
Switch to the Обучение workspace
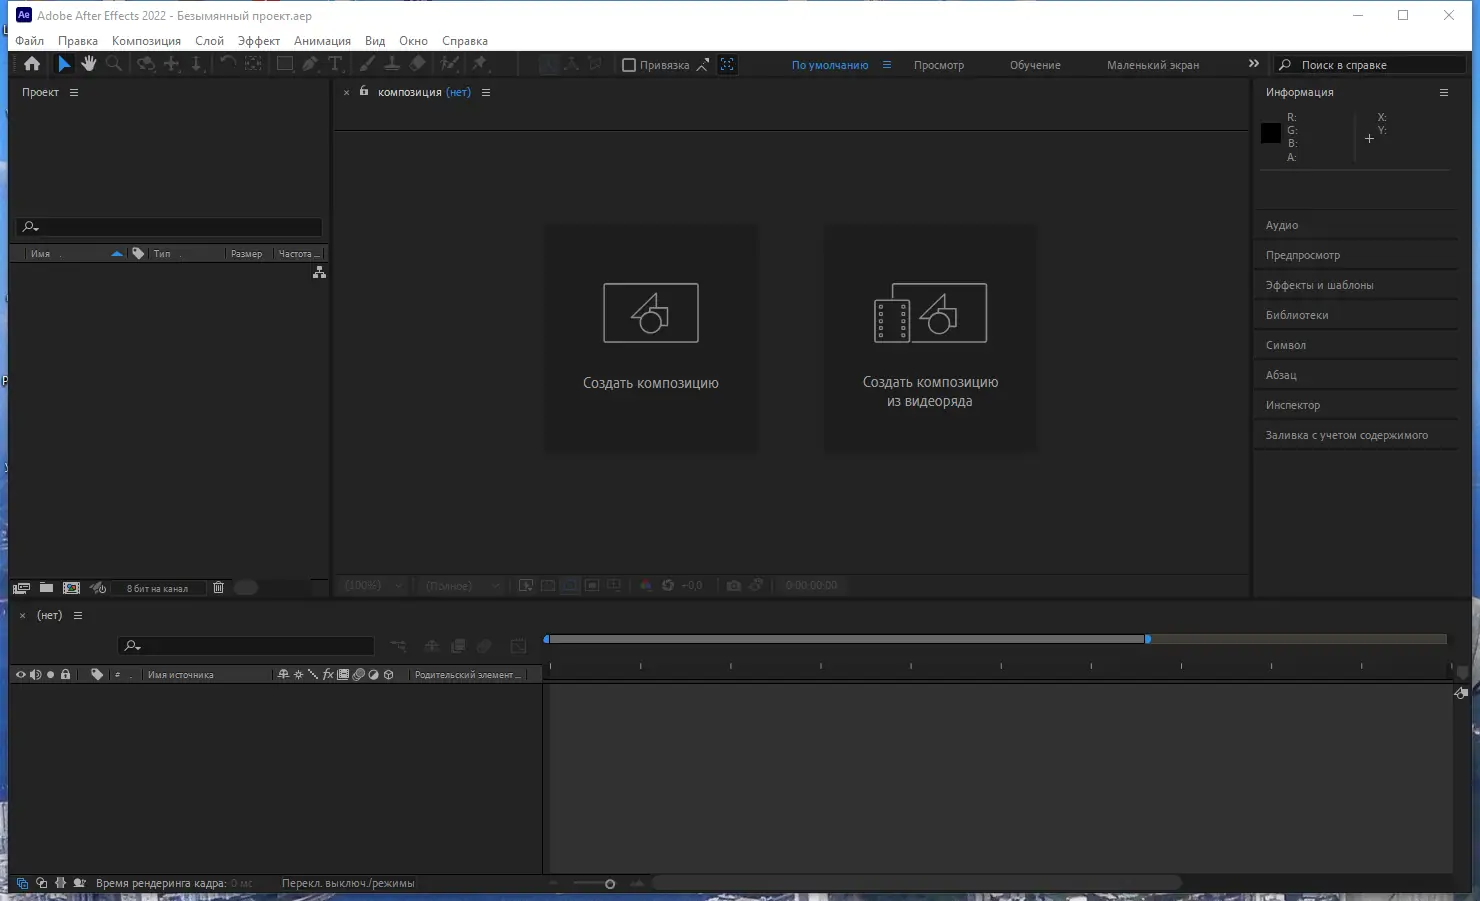1035,65
